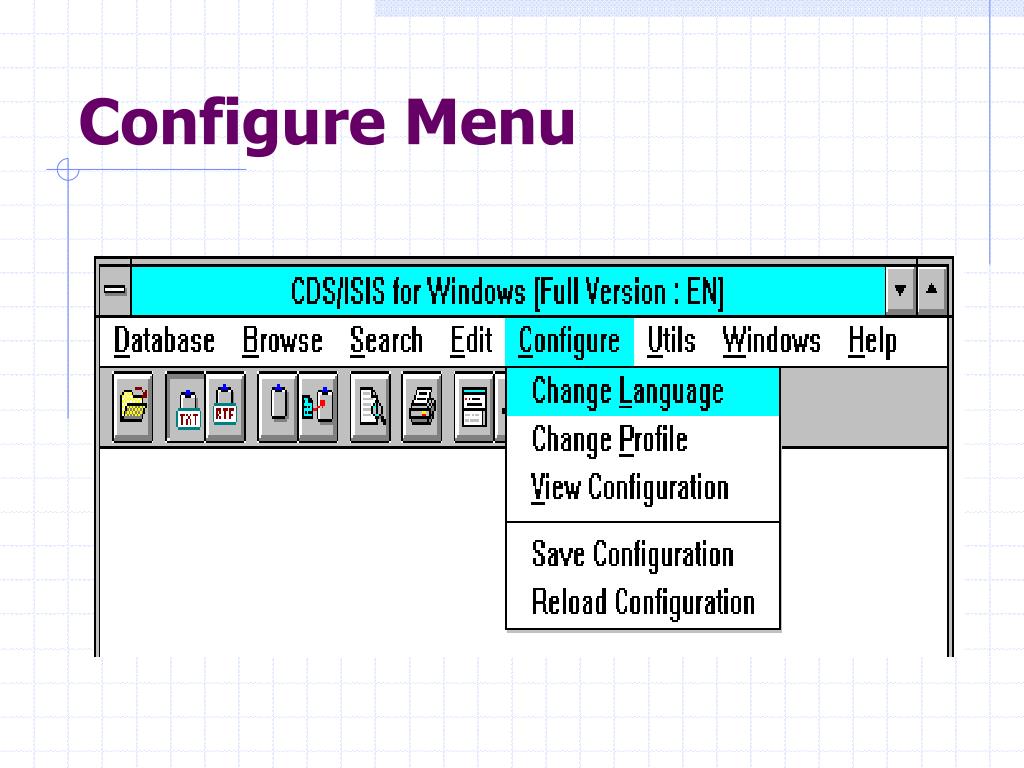The image size is (1024, 768).
Task: Click the printer toolbar icon
Action: pyautogui.click(x=422, y=407)
